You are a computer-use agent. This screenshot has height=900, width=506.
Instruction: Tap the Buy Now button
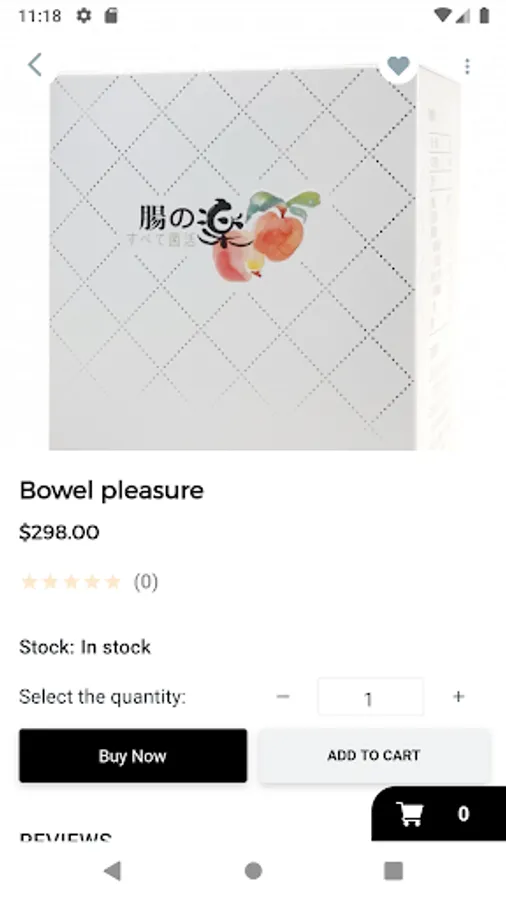click(x=133, y=755)
